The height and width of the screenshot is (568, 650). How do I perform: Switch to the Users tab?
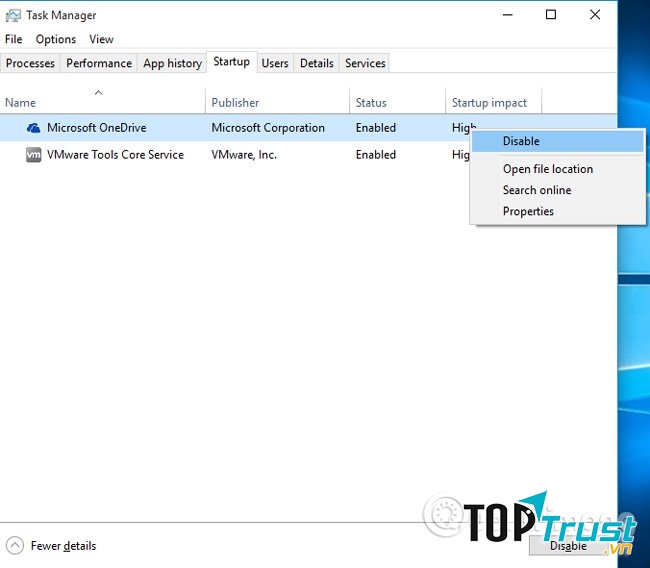click(x=275, y=63)
